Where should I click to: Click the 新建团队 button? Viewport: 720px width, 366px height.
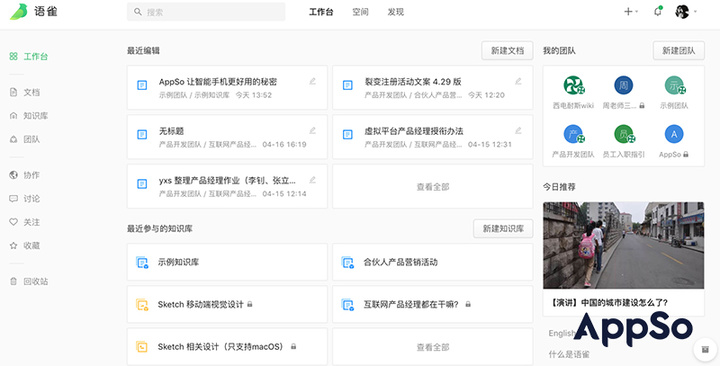(678, 51)
